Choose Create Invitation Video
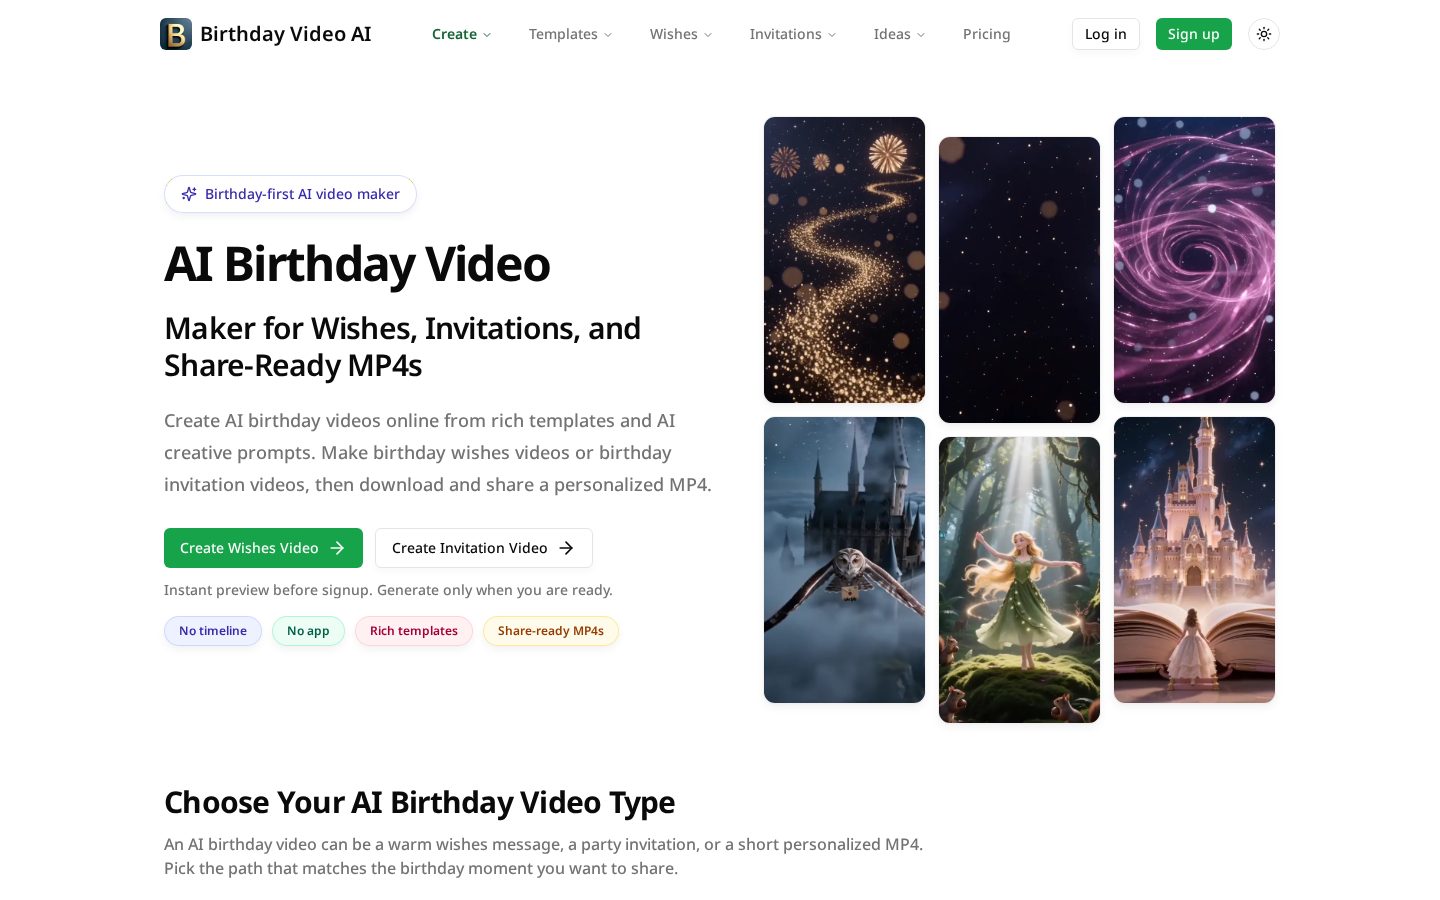The height and width of the screenshot is (900, 1440). tap(484, 548)
